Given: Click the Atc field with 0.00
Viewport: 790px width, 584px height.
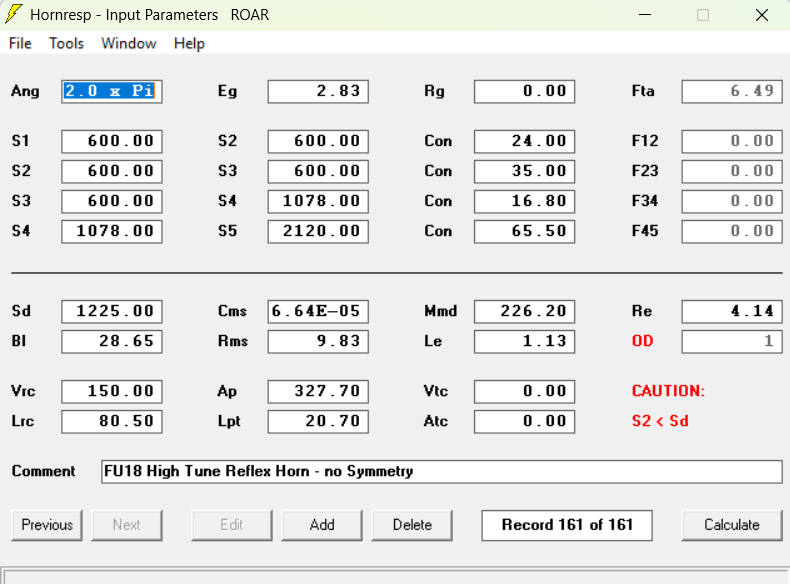Looking at the screenshot, I should [x=524, y=421].
